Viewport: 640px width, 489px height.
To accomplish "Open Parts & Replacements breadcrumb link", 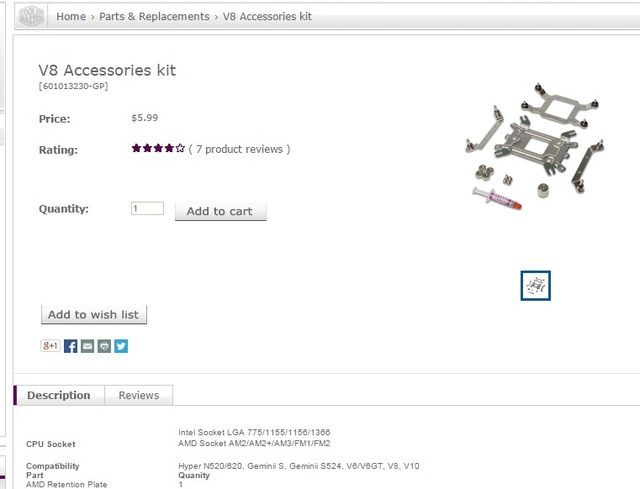I will [154, 17].
